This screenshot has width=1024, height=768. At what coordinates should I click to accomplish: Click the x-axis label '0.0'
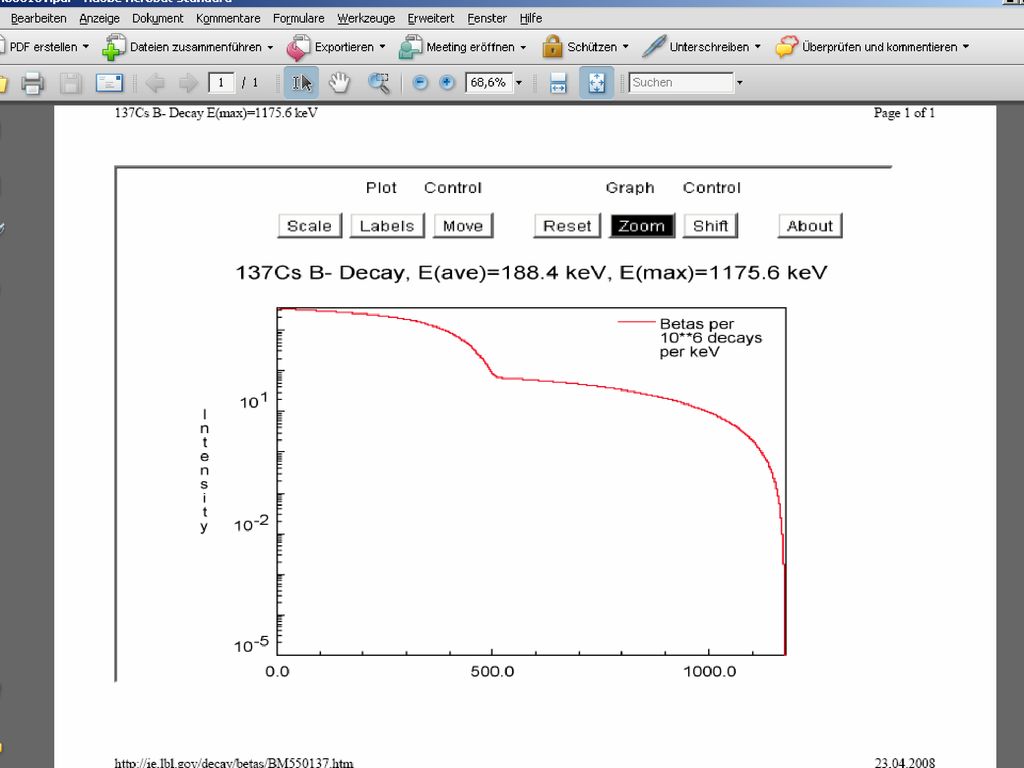click(x=277, y=671)
